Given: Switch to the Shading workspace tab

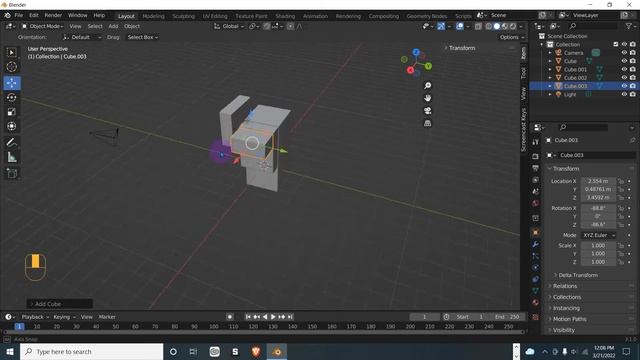Looking at the screenshot, I should point(285,16).
